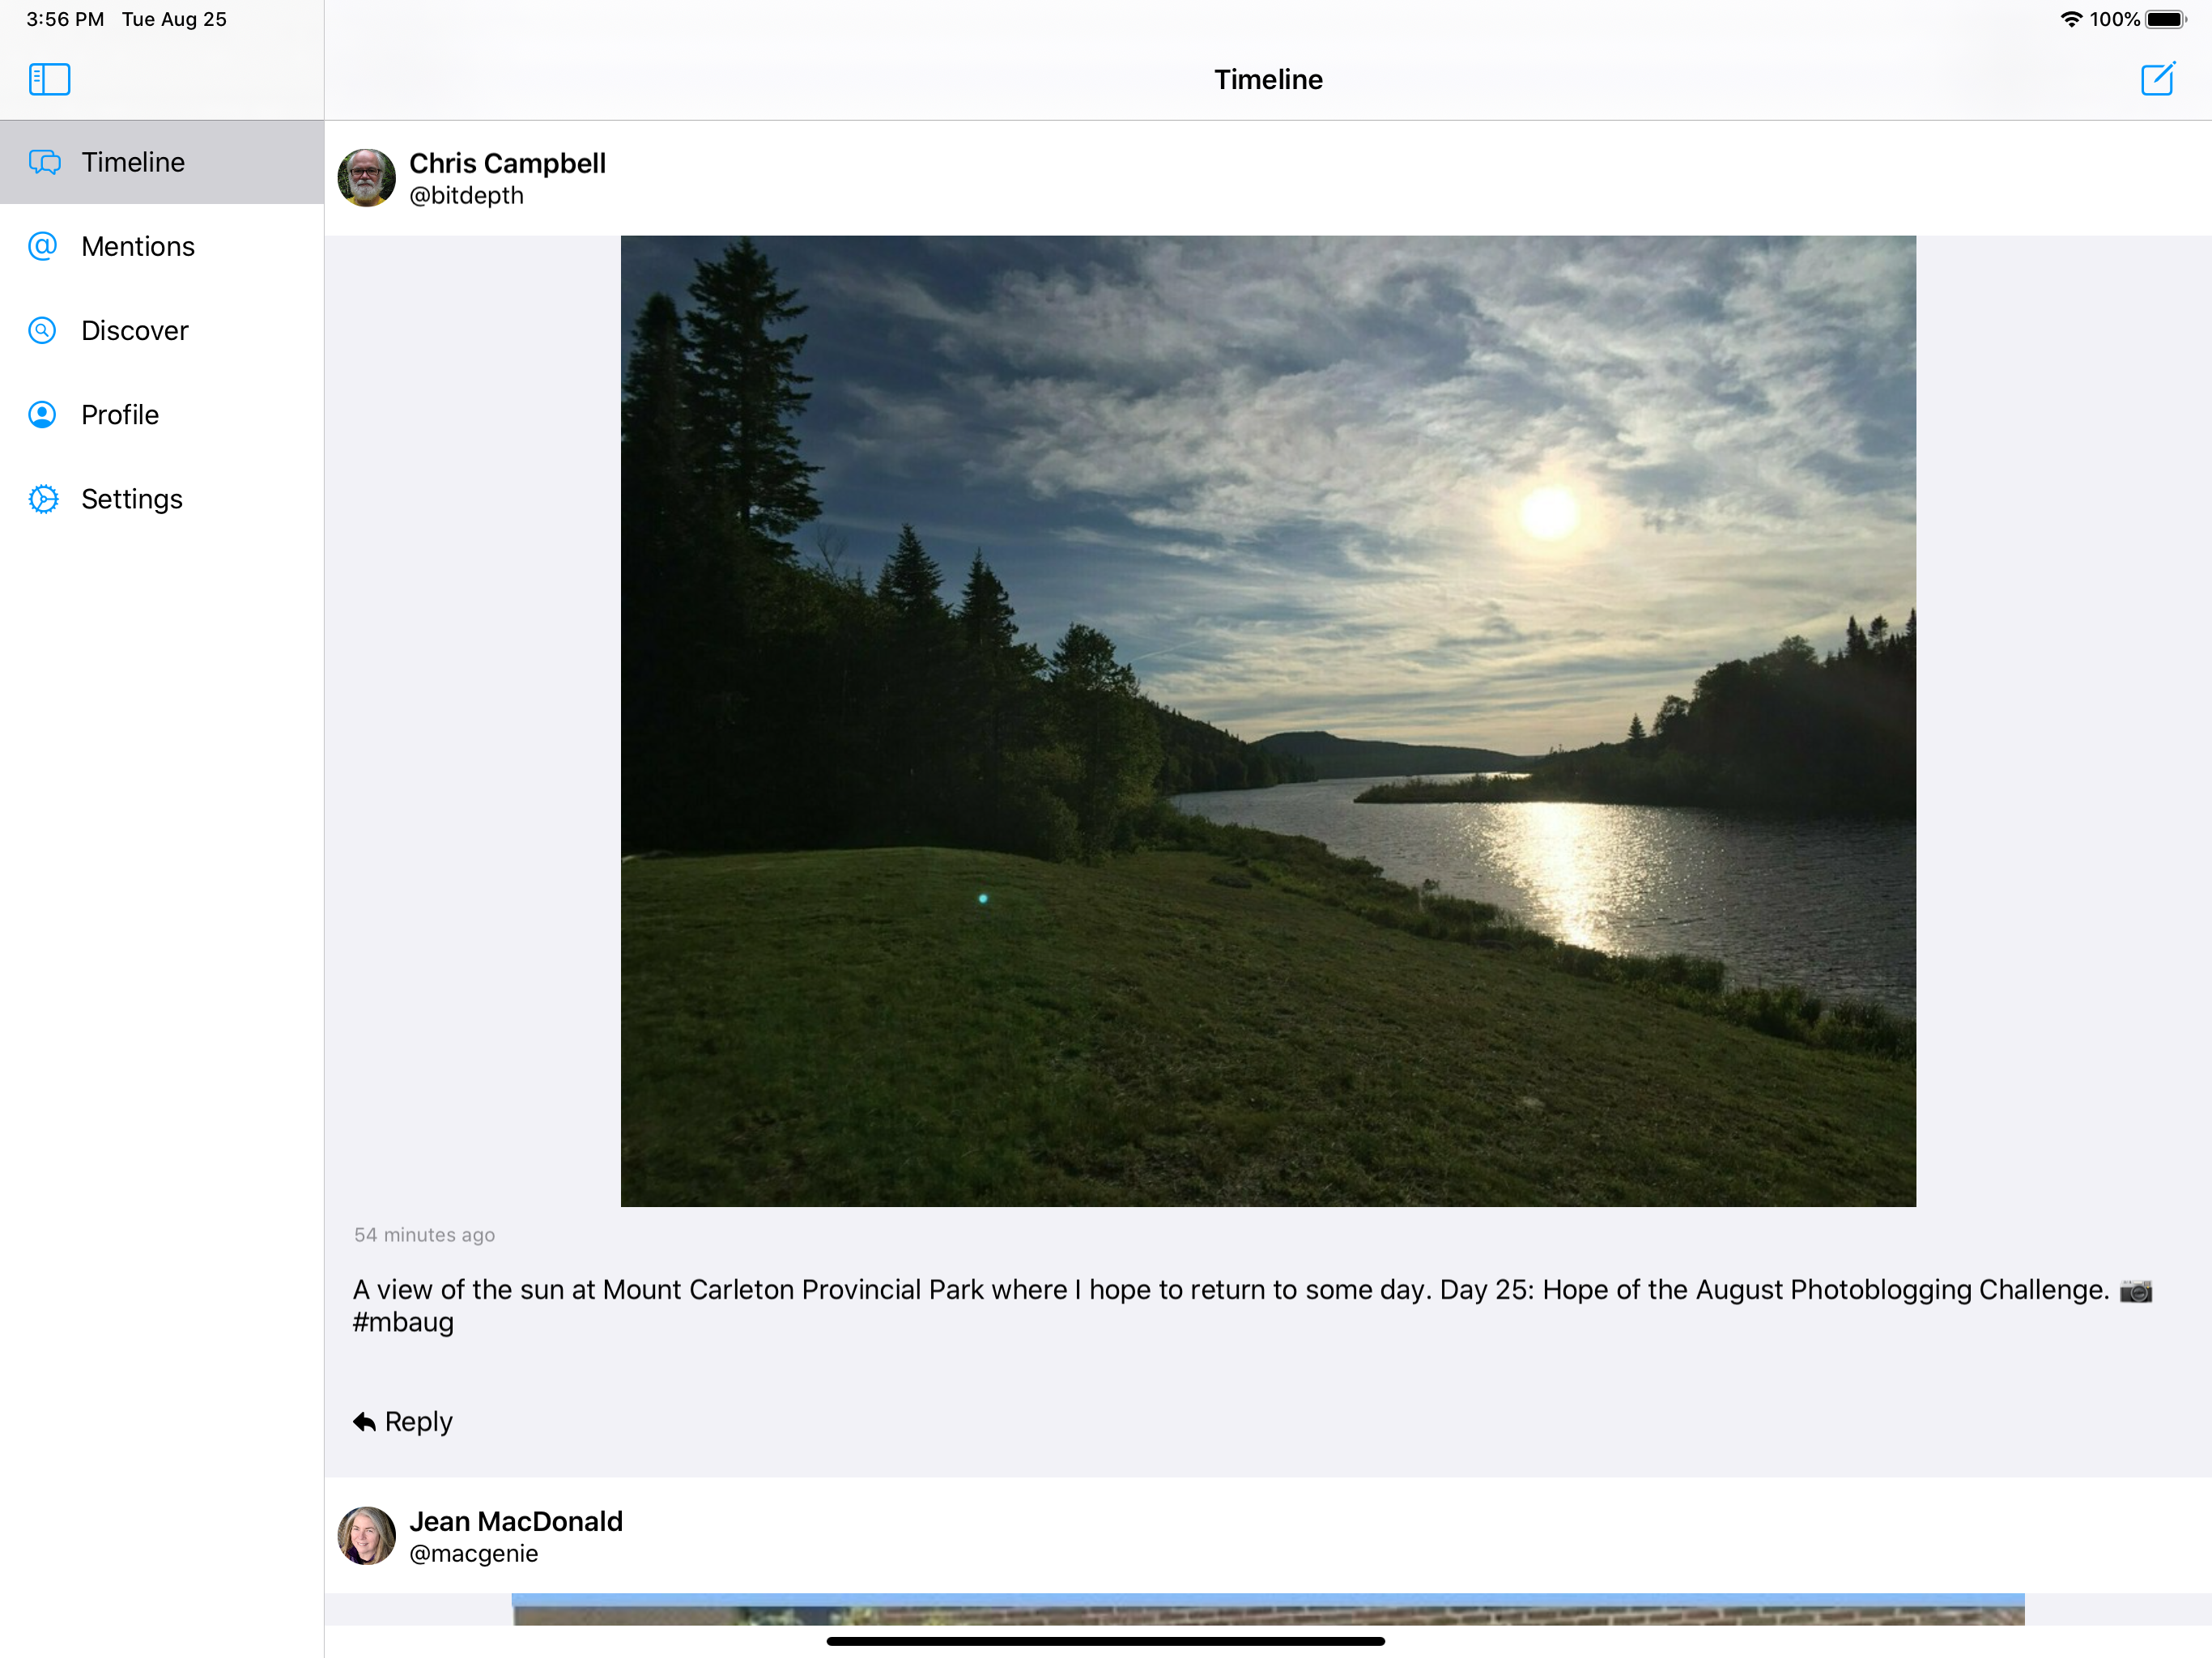Image resolution: width=2212 pixels, height=1658 pixels.
Task: Open the Mentions section
Action: tap(138, 246)
